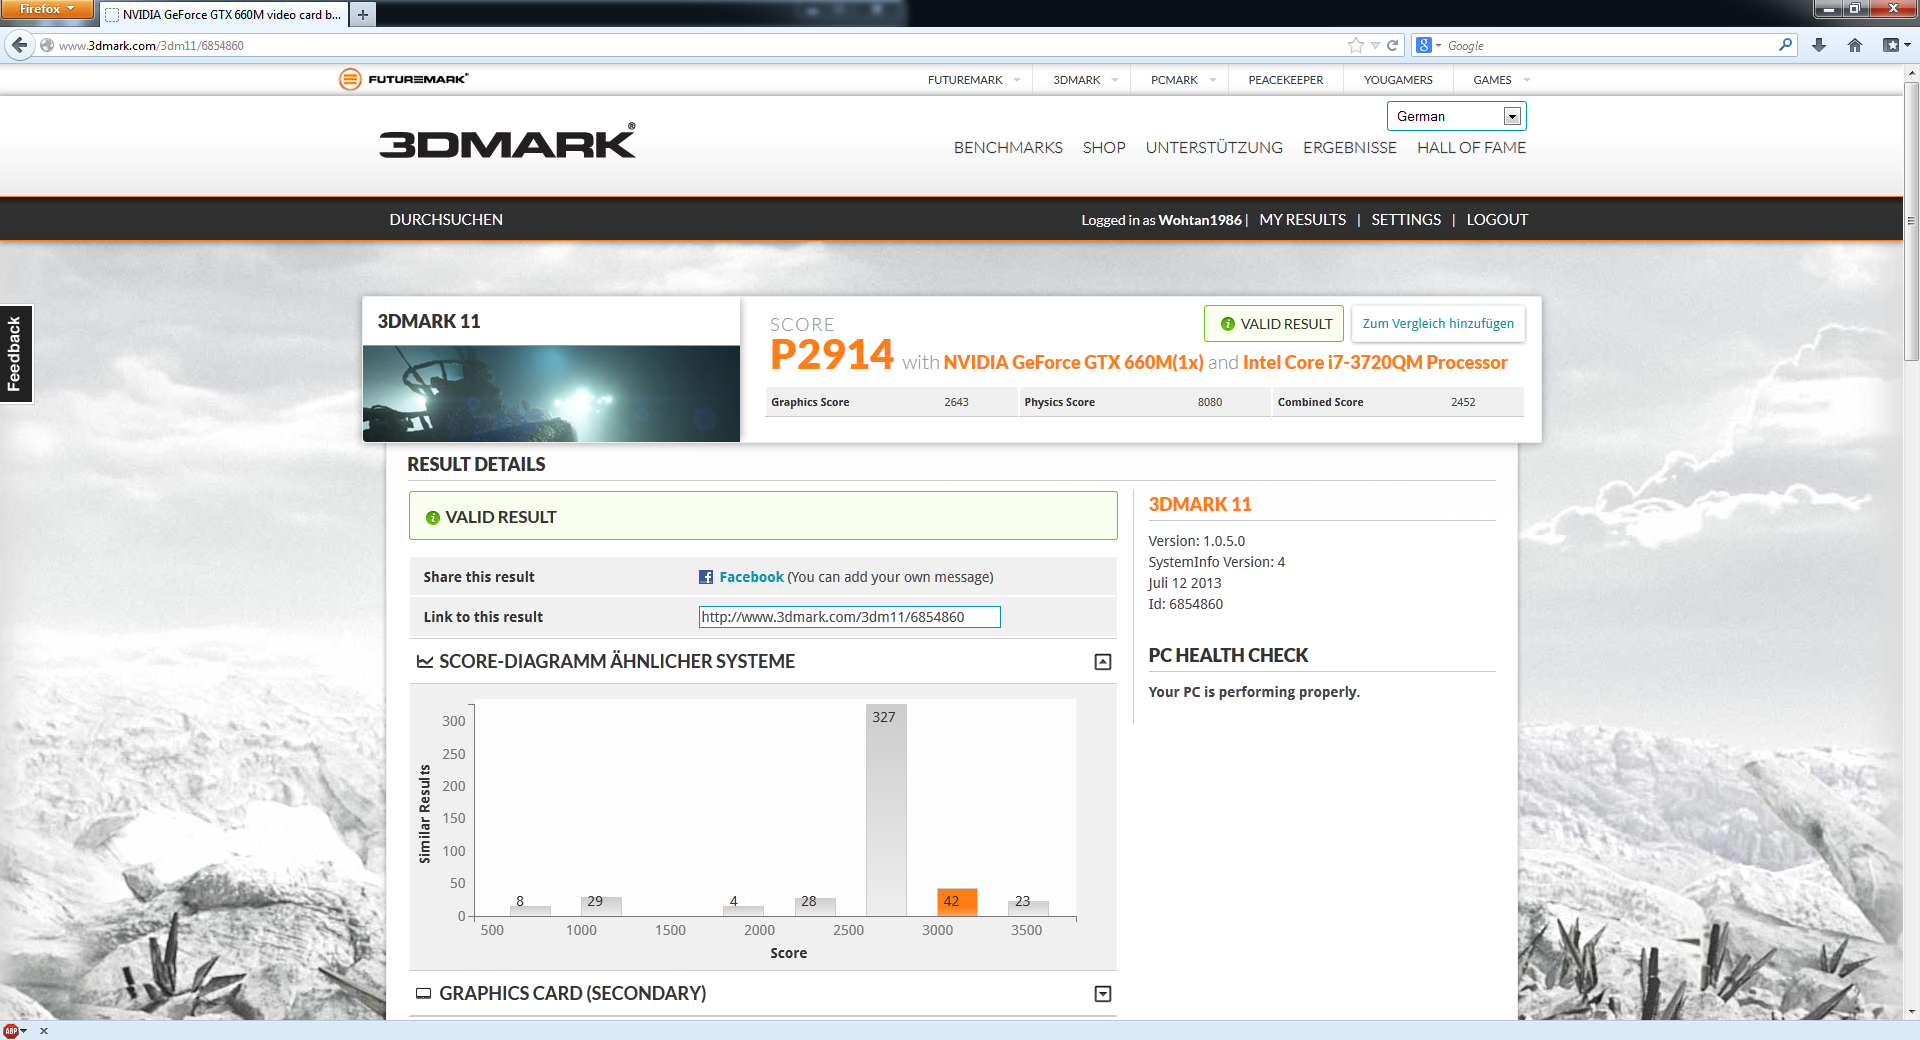Open the ERGEBNISSE navigation item

coord(1350,148)
